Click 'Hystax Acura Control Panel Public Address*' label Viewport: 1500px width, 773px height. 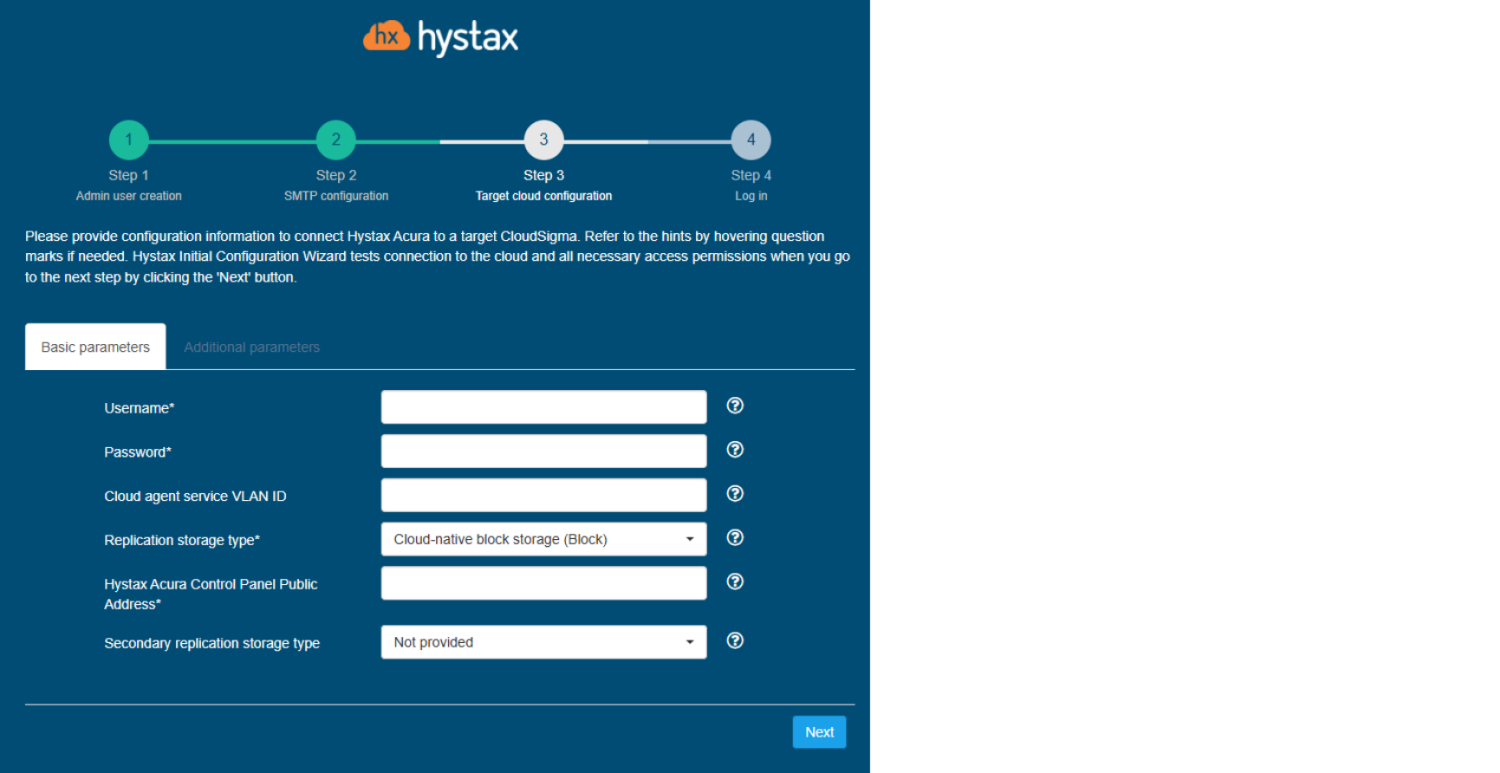pyautogui.click(x=211, y=594)
